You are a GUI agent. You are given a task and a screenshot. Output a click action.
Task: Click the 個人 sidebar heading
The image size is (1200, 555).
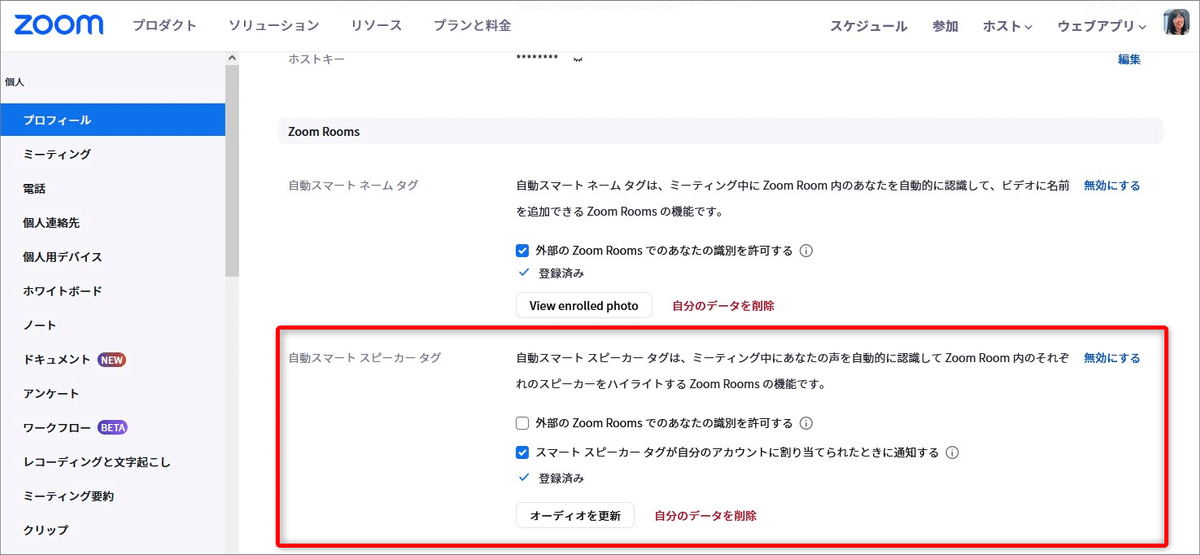point(15,82)
